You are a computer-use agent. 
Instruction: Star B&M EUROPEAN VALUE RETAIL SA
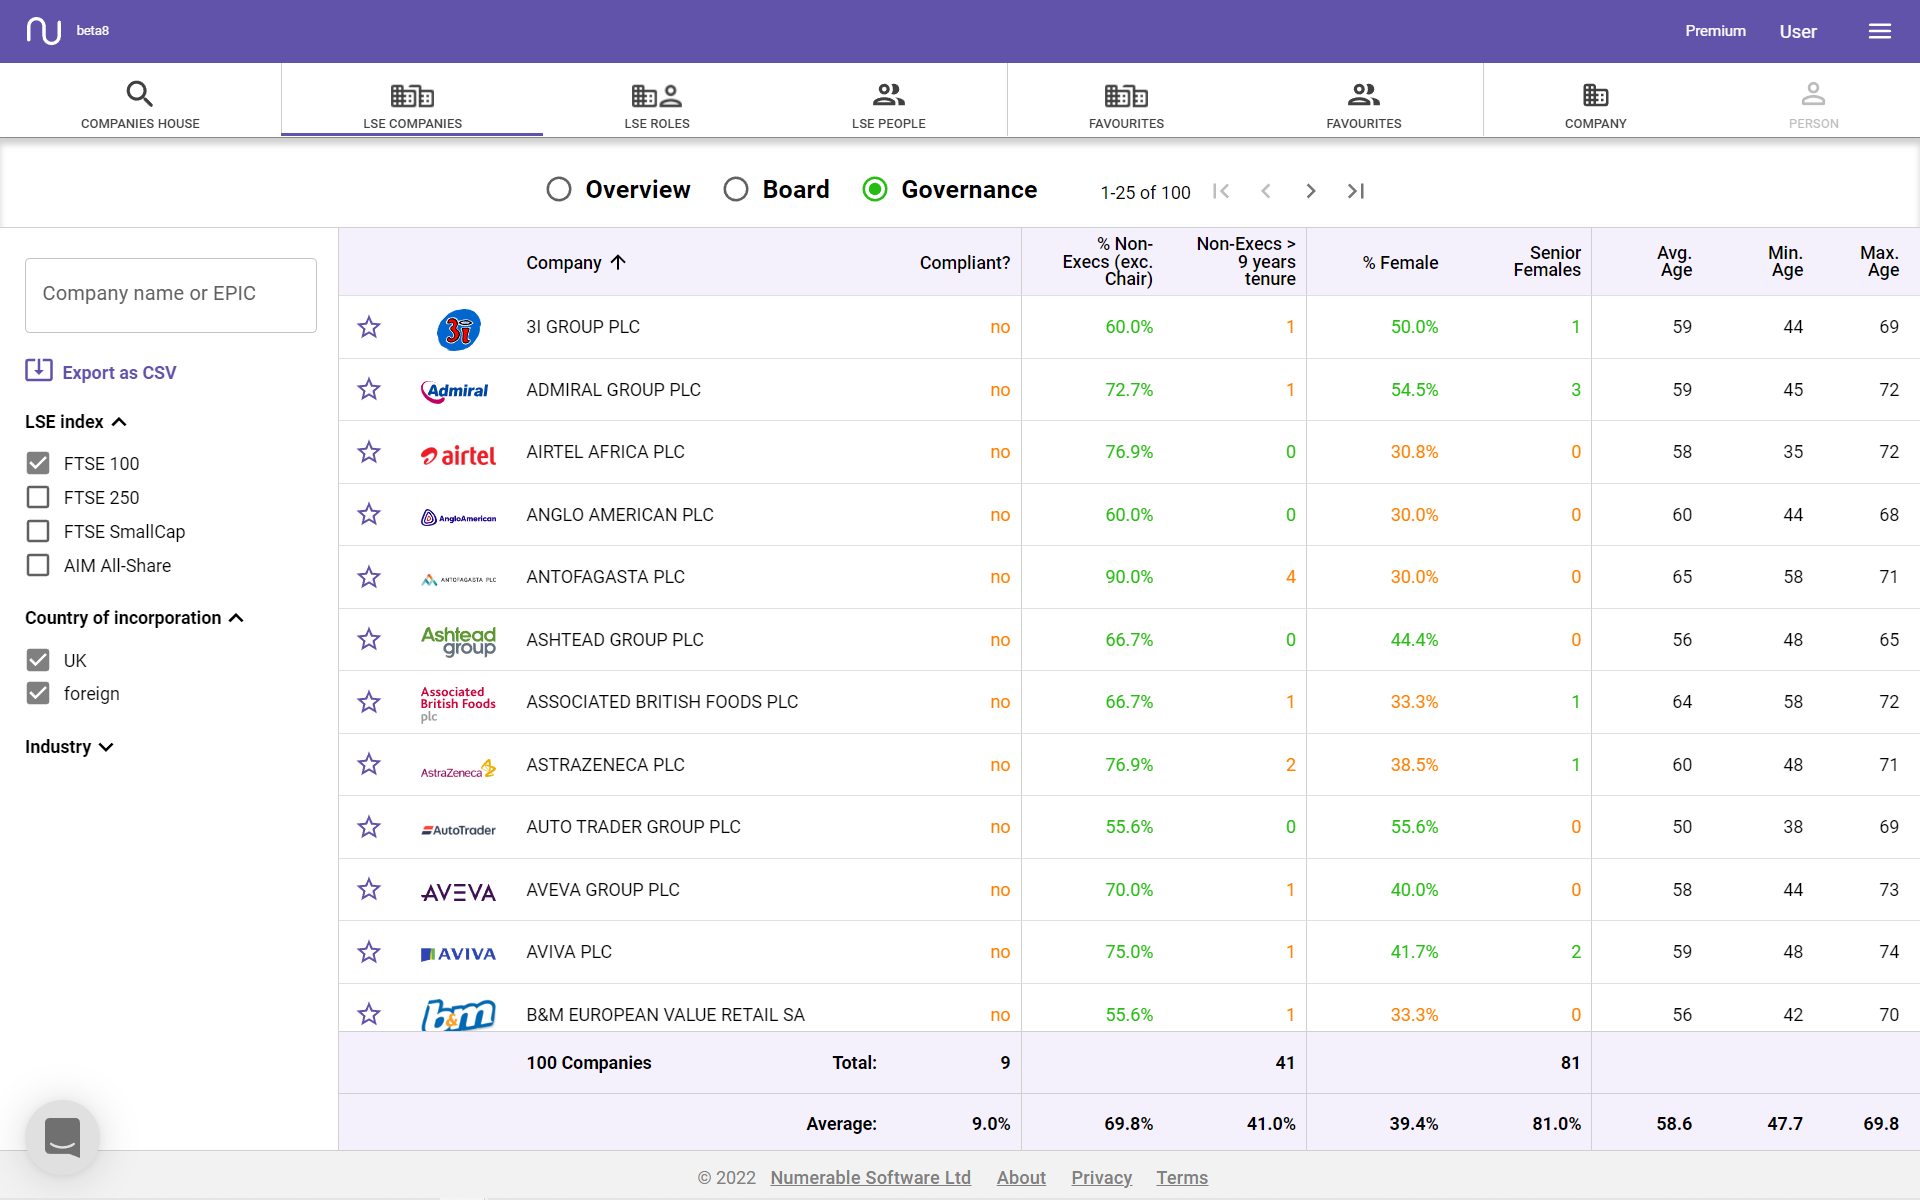point(369,1014)
